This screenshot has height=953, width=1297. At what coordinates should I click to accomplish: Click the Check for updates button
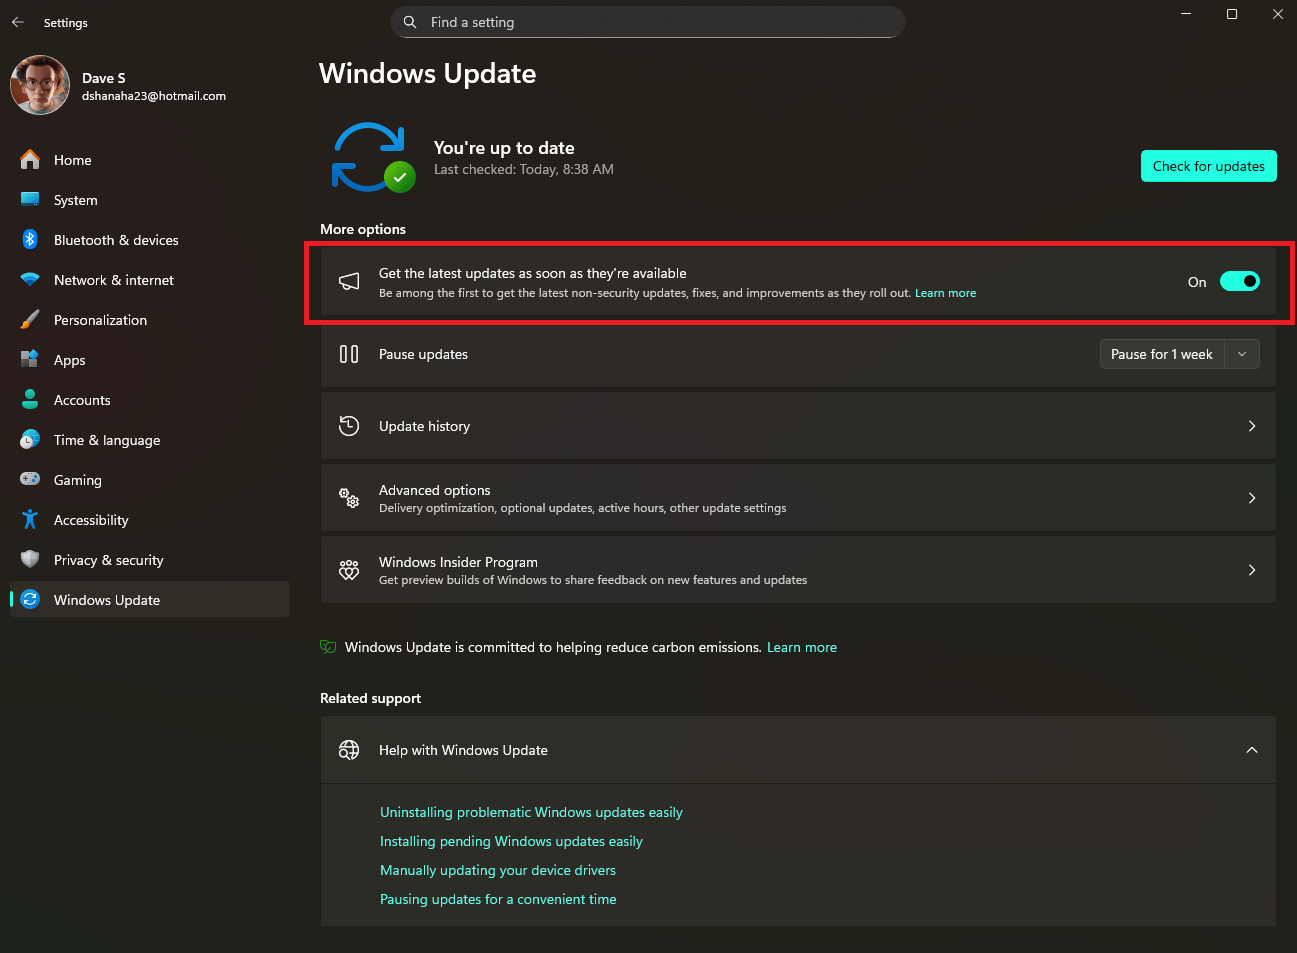pos(1208,166)
